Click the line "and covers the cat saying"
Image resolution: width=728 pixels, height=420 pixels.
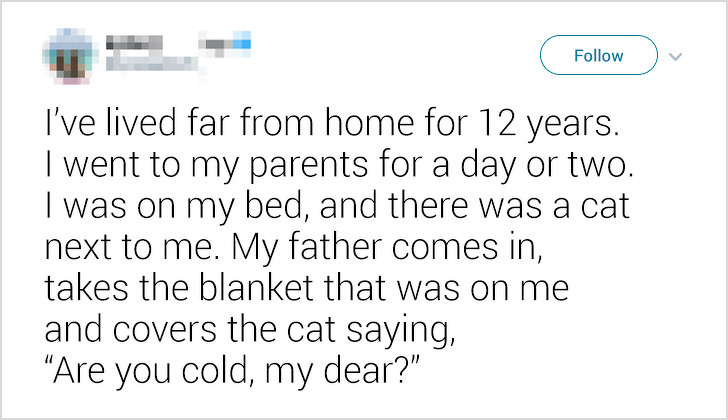click(x=250, y=330)
